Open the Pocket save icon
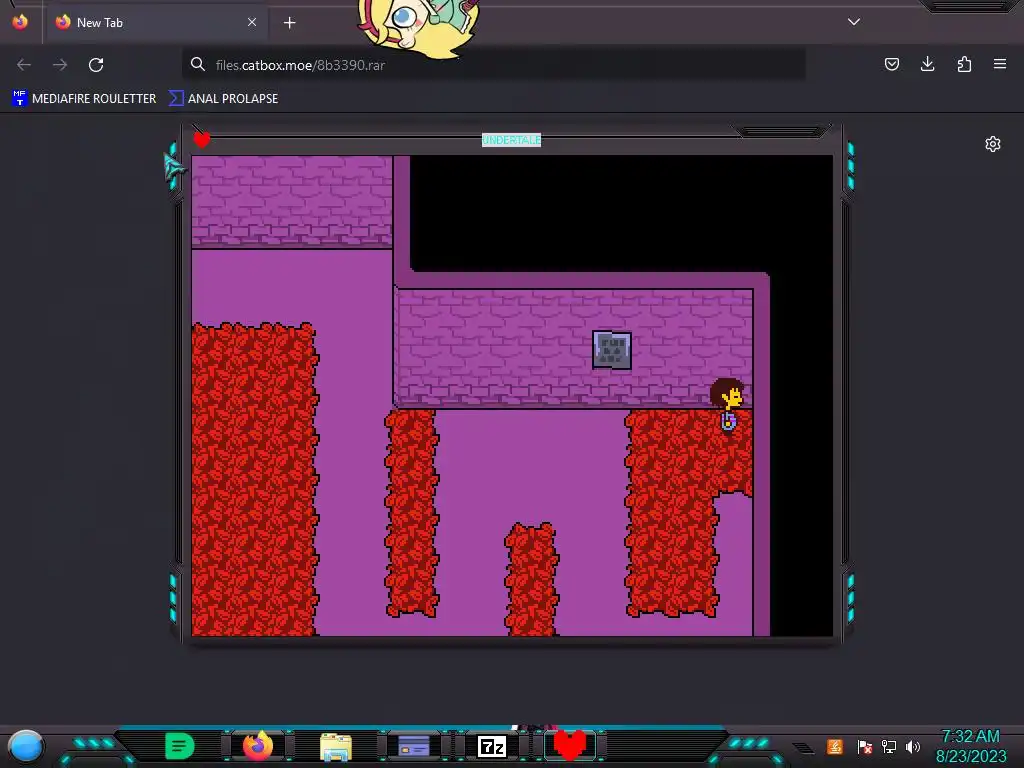 click(x=891, y=64)
